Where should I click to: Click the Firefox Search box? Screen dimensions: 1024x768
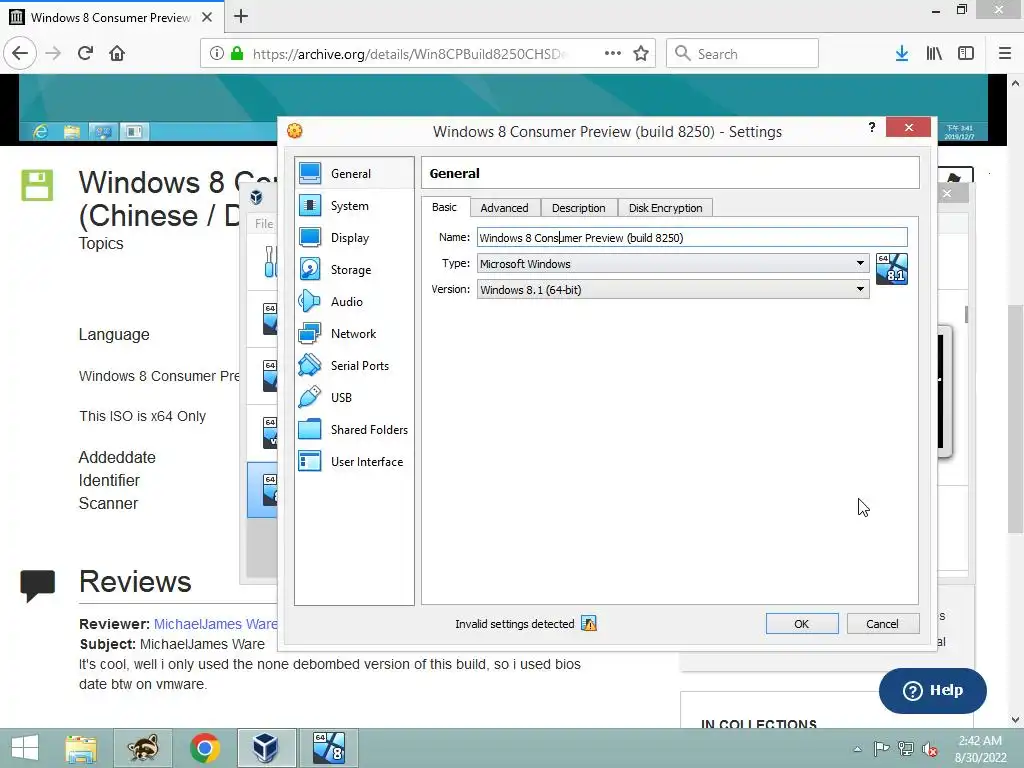tap(742, 54)
